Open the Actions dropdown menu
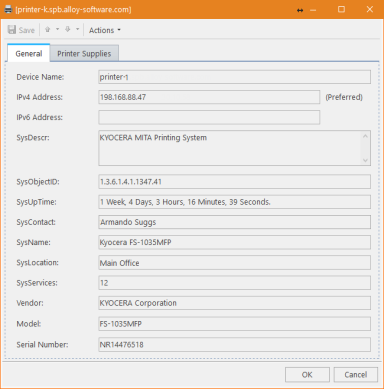The width and height of the screenshot is (384, 389). pyautogui.click(x=105, y=30)
